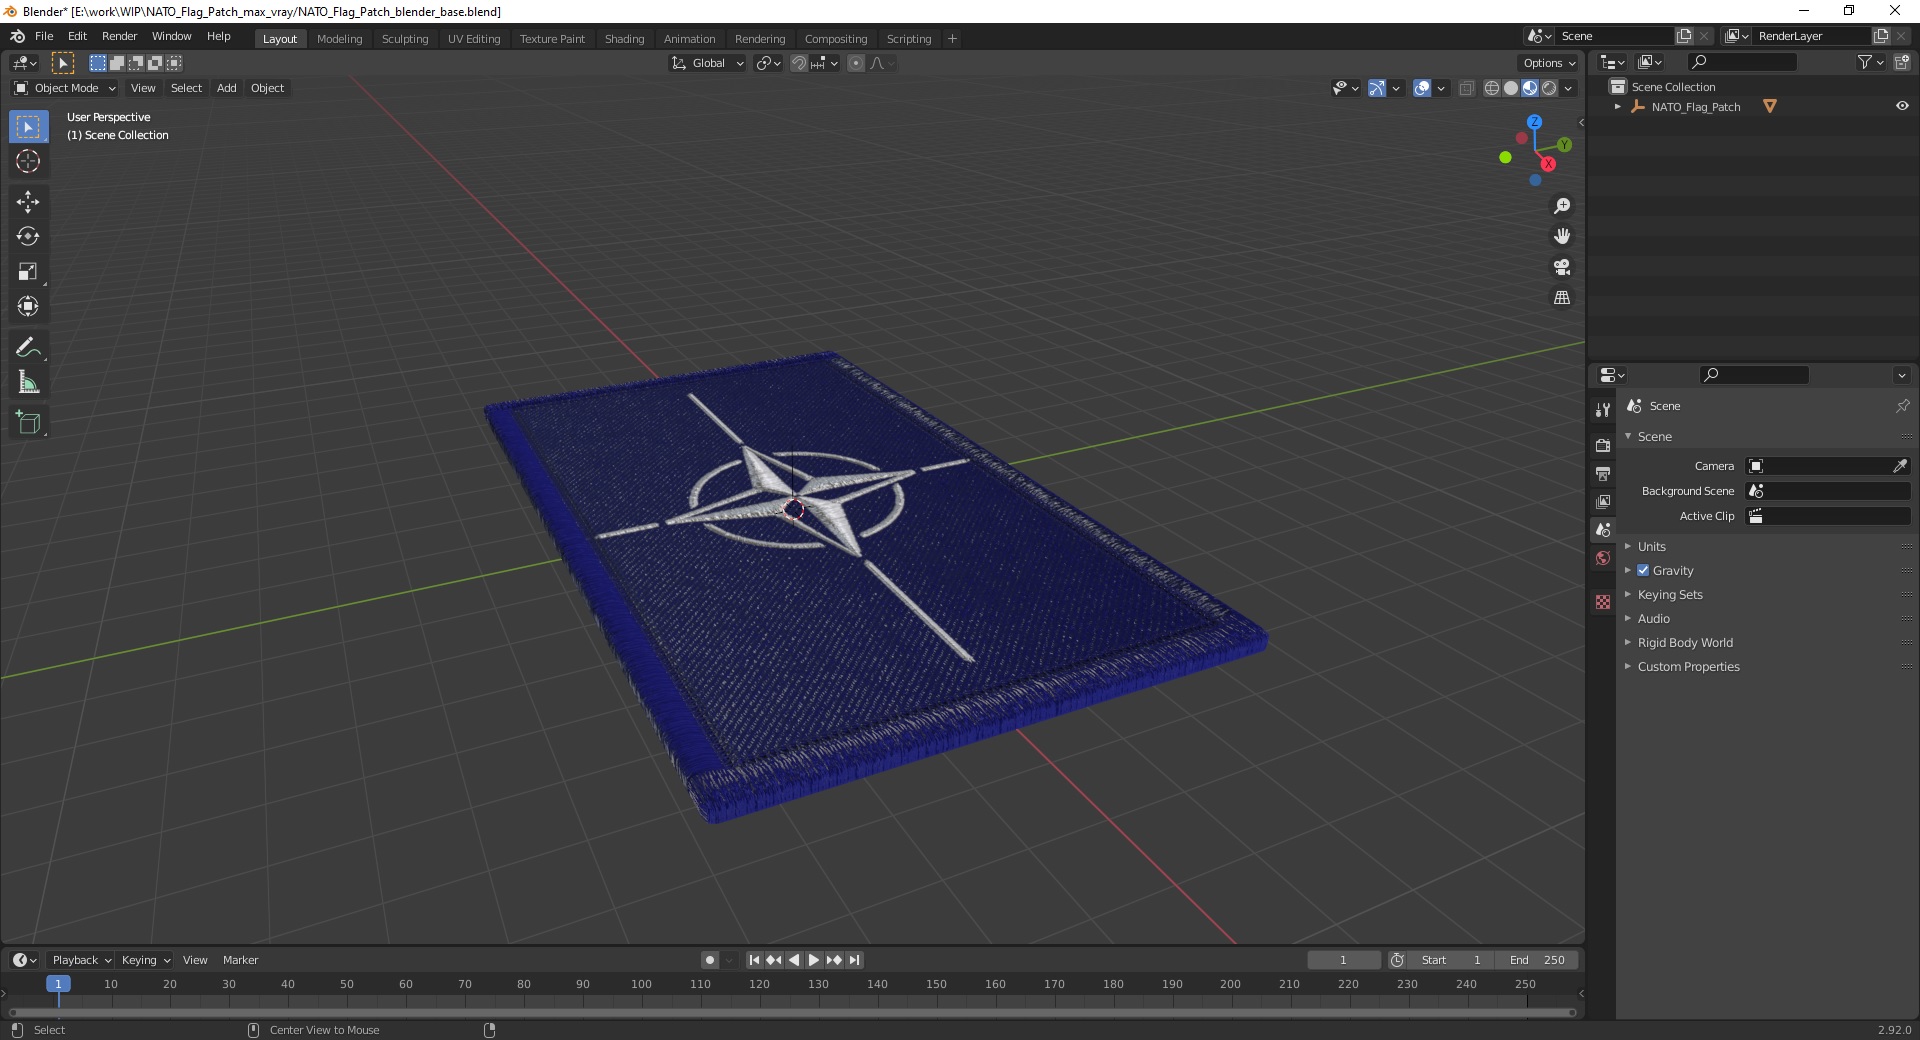
Task: Expand the Units panel
Action: point(1651,546)
